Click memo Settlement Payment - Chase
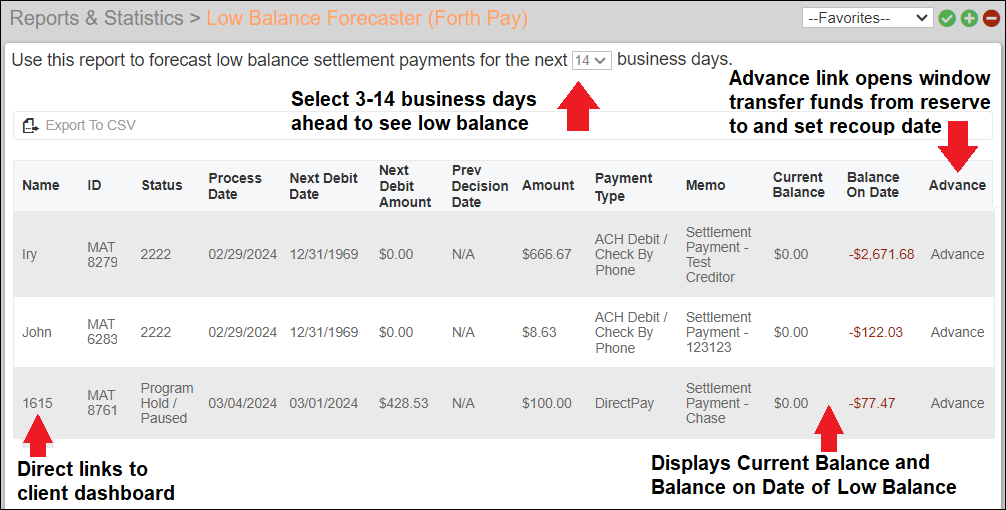 click(717, 403)
